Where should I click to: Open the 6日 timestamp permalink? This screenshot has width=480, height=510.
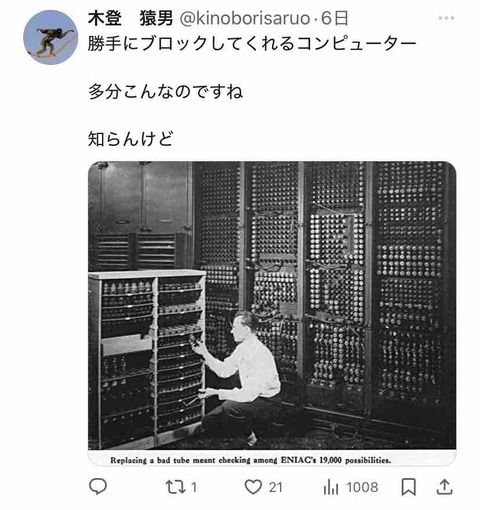335,18
